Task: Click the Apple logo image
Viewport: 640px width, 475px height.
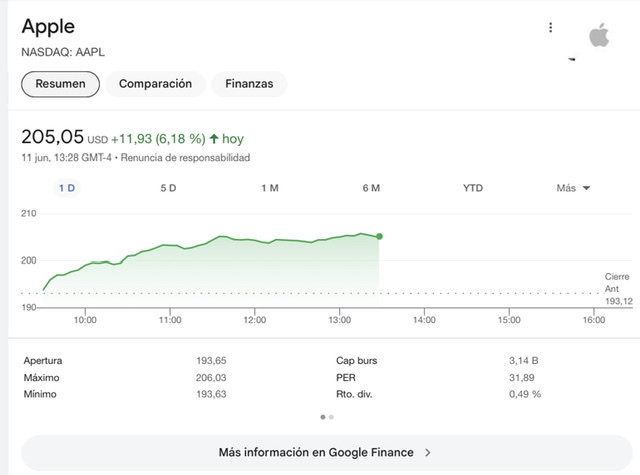Action: [x=599, y=35]
